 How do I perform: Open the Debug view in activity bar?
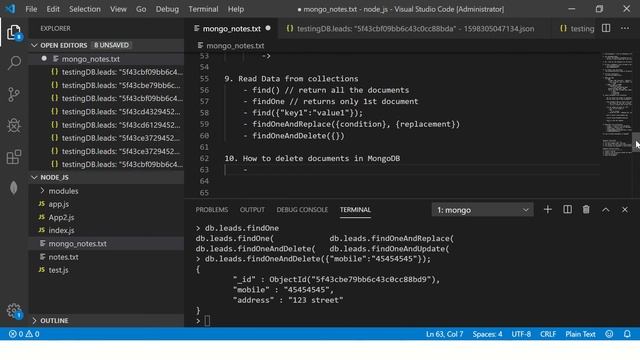click(14, 125)
